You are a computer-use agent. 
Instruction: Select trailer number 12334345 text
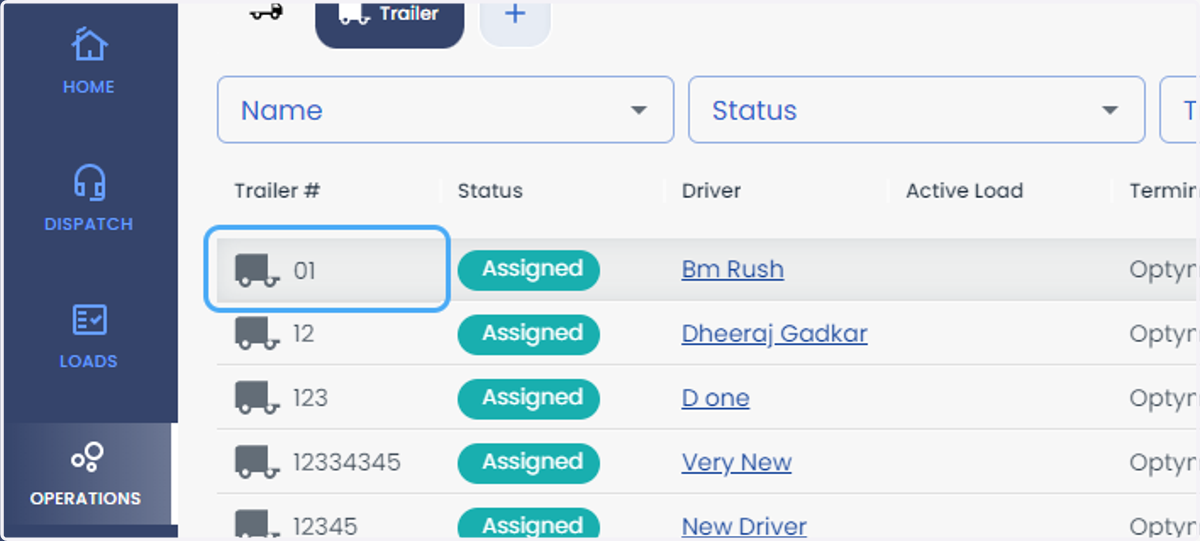pyautogui.click(x=346, y=462)
